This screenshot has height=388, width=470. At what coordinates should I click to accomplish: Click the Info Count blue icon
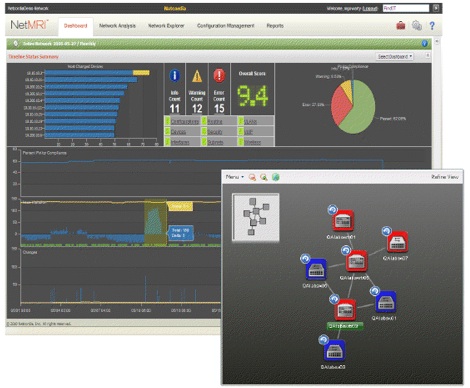pyautogui.click(x=175, y=76)
